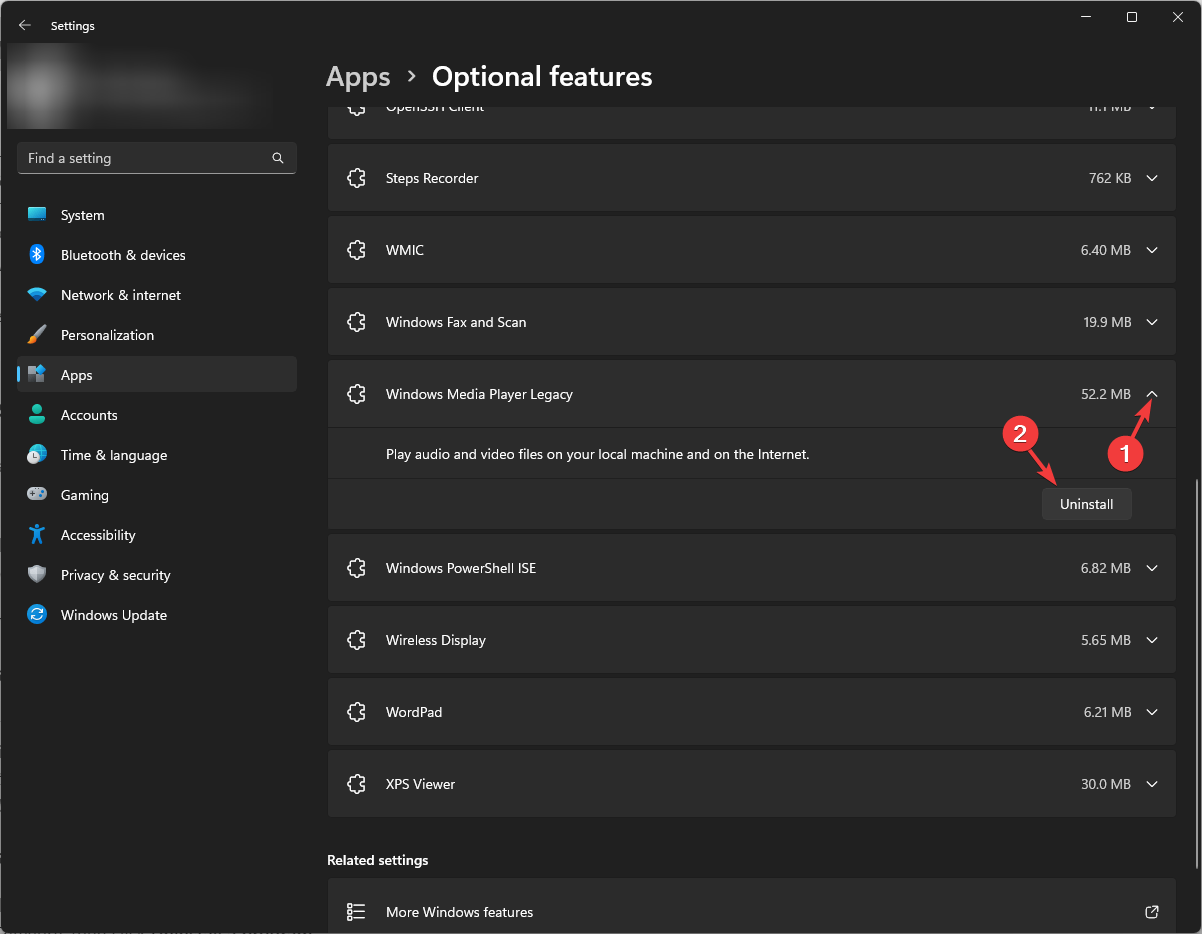Click the Bluetooth icon in sidebar

point(37,255)
